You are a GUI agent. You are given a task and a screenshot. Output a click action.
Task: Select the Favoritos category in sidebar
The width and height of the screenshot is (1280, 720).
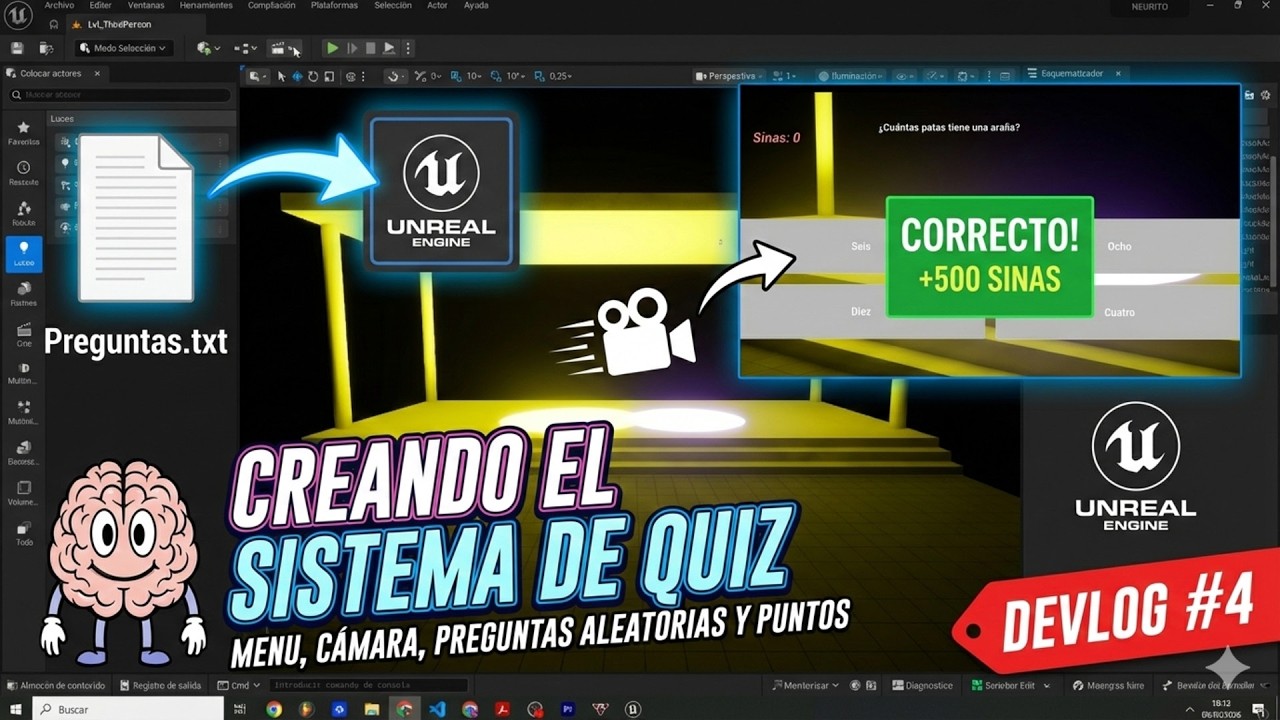coord(23,133)
